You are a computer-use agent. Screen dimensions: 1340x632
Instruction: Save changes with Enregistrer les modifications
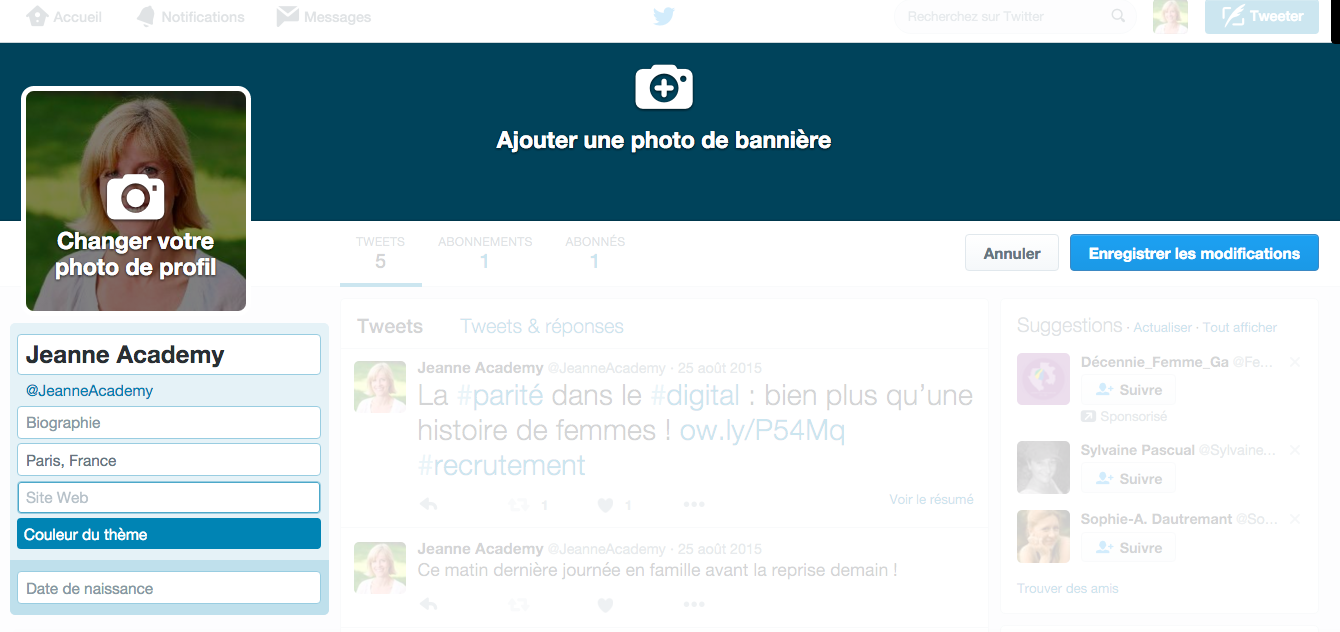[x=1194, y=253]
